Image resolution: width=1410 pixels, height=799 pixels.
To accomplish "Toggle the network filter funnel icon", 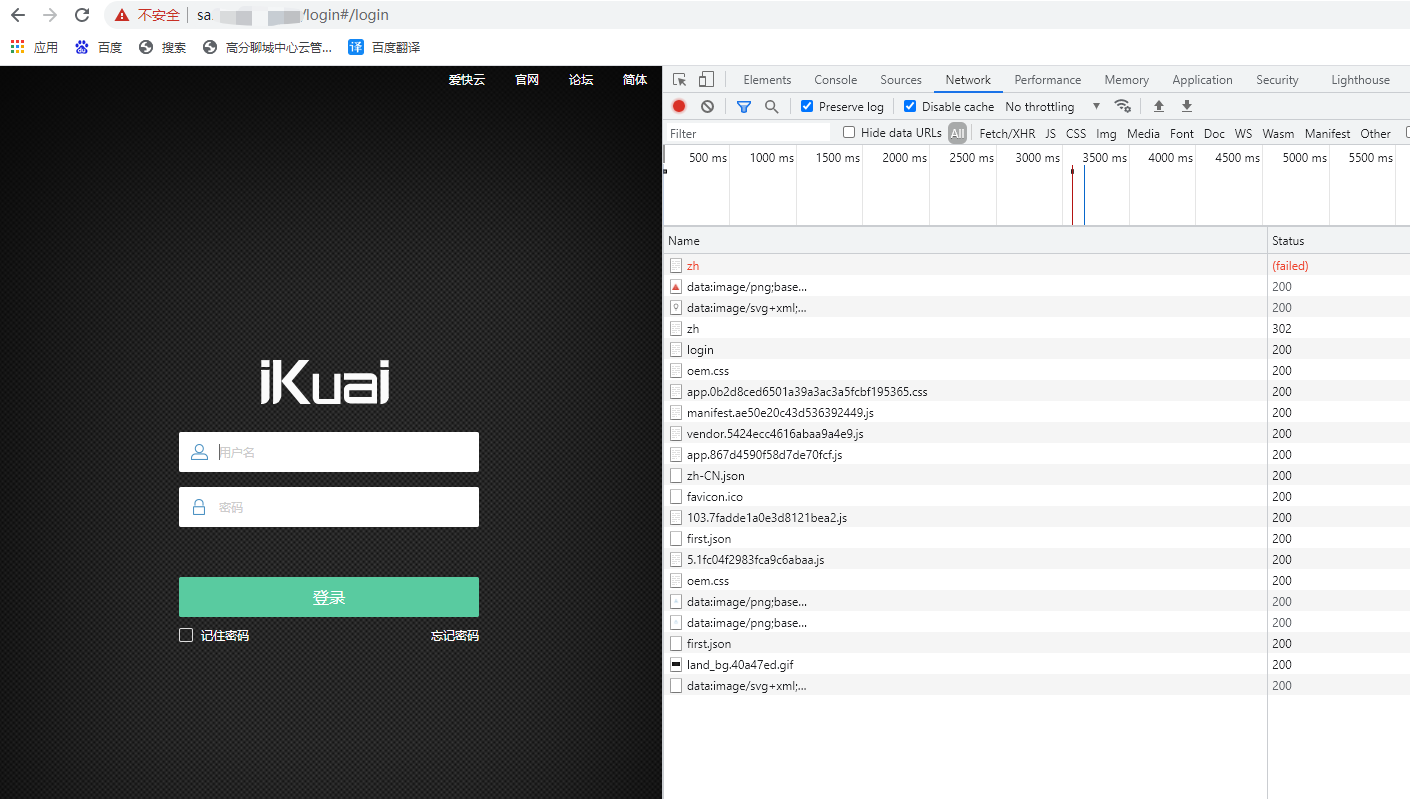I will (x=744, y=106).
